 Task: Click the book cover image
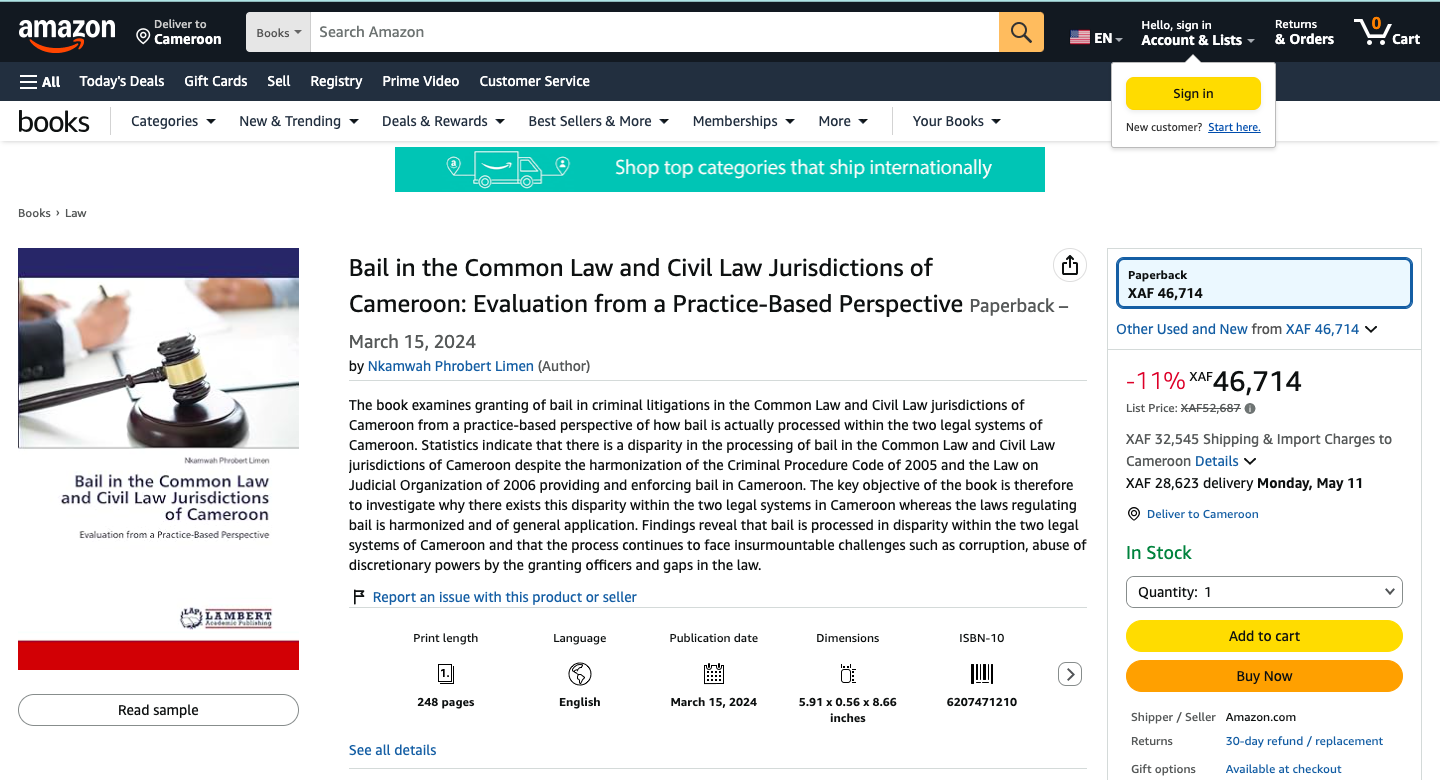click(x=158, y=458)
